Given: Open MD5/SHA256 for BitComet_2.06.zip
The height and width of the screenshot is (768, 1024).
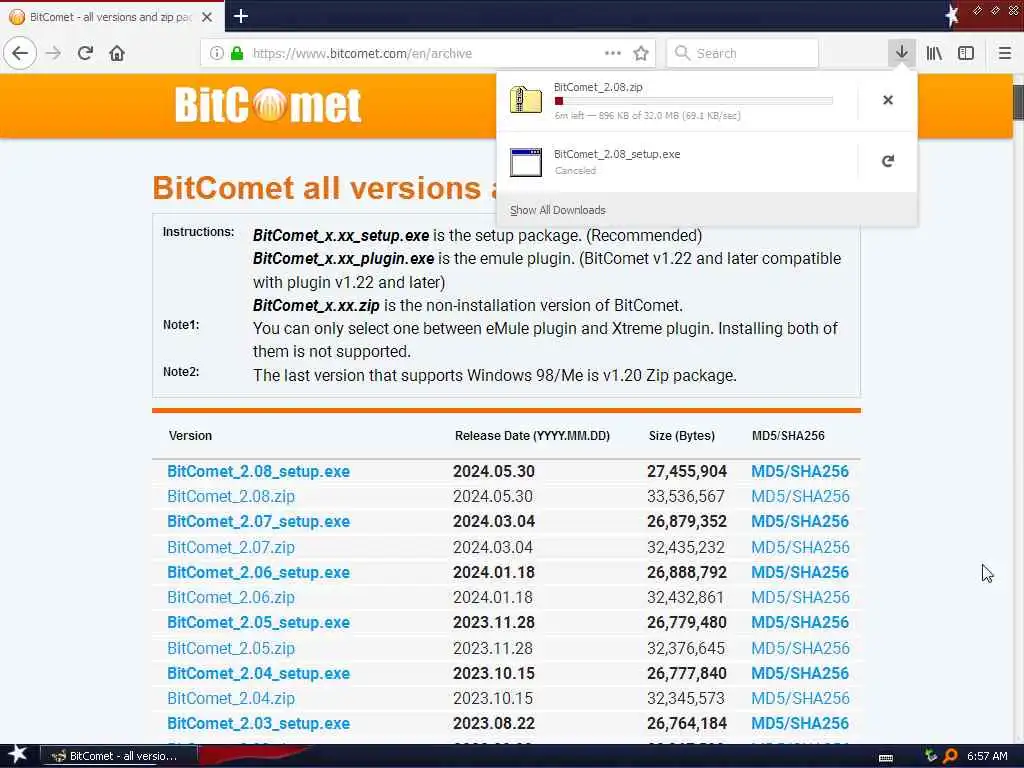Looking at the screenshot, I should coord(800,598).
